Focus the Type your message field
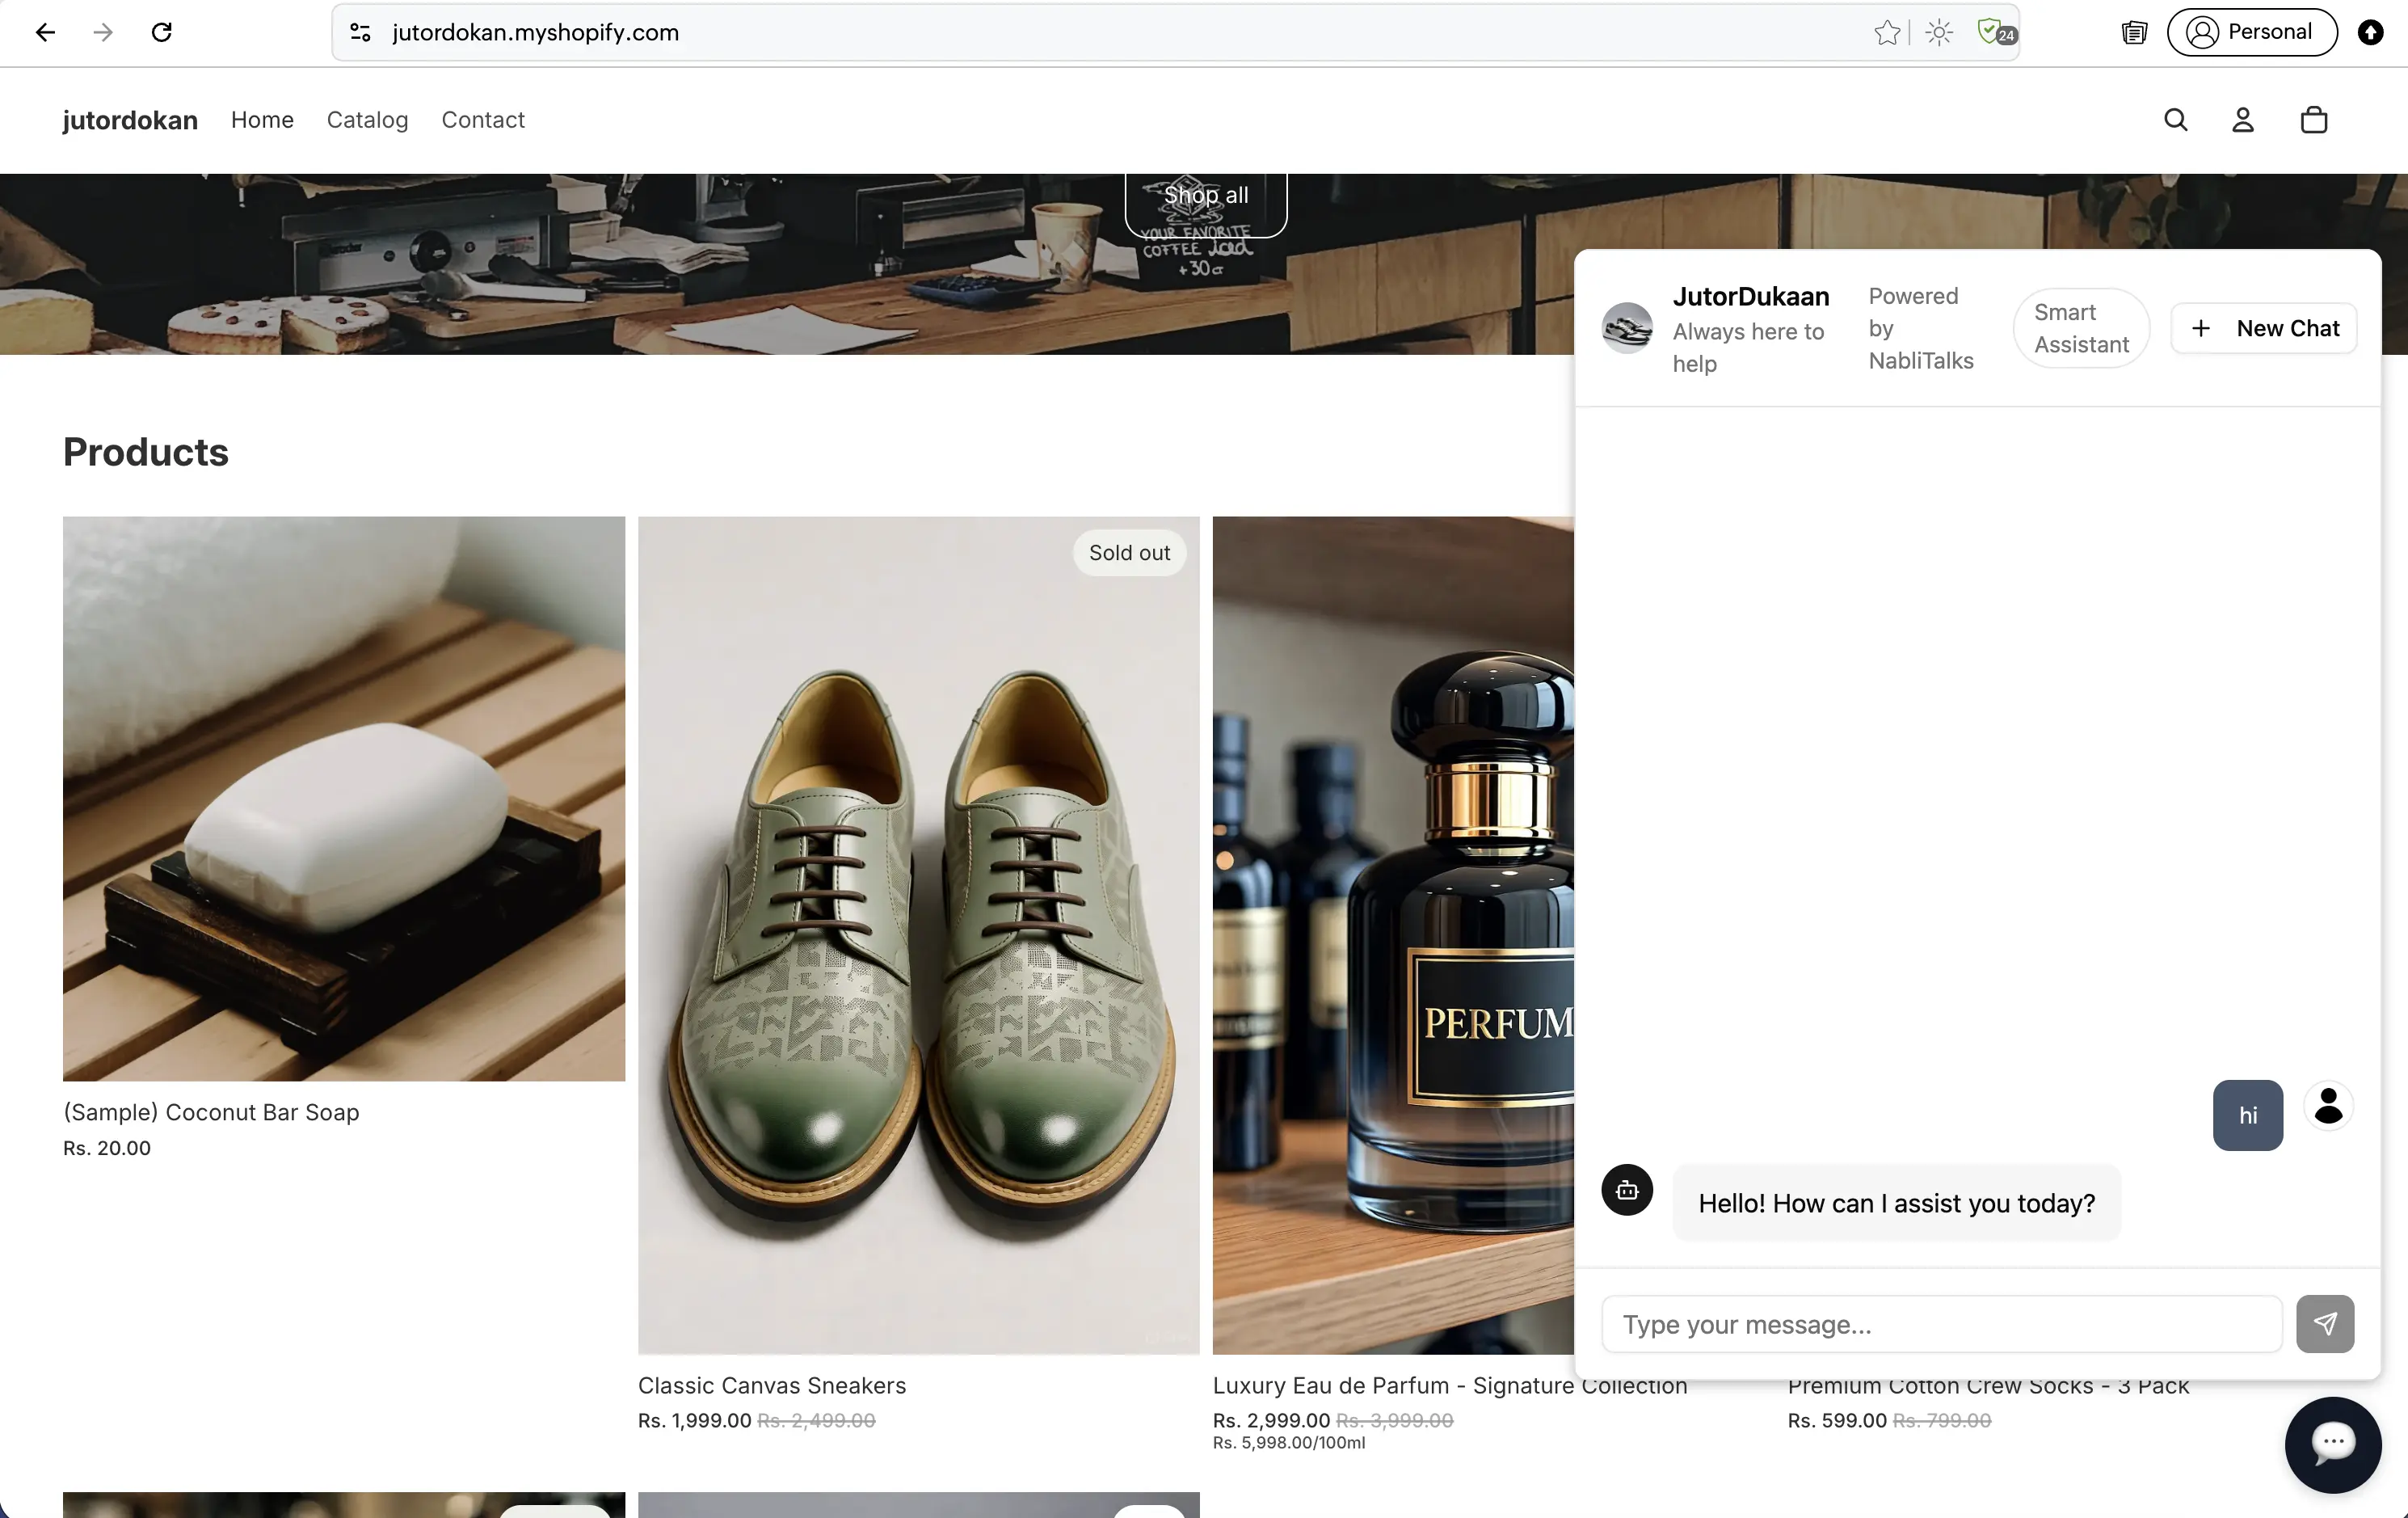 [x=1940, y=1324]
